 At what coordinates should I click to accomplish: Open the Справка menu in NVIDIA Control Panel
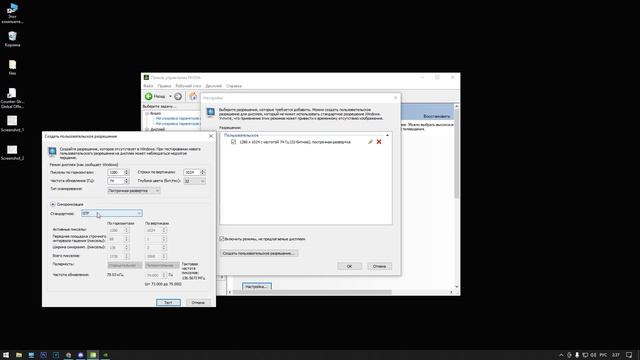tap(234, 86)
